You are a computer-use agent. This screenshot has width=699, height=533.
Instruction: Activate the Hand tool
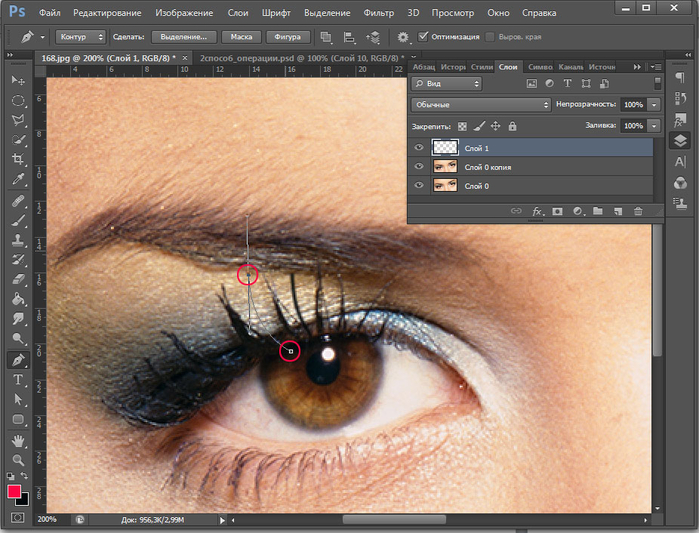point(18,440)
